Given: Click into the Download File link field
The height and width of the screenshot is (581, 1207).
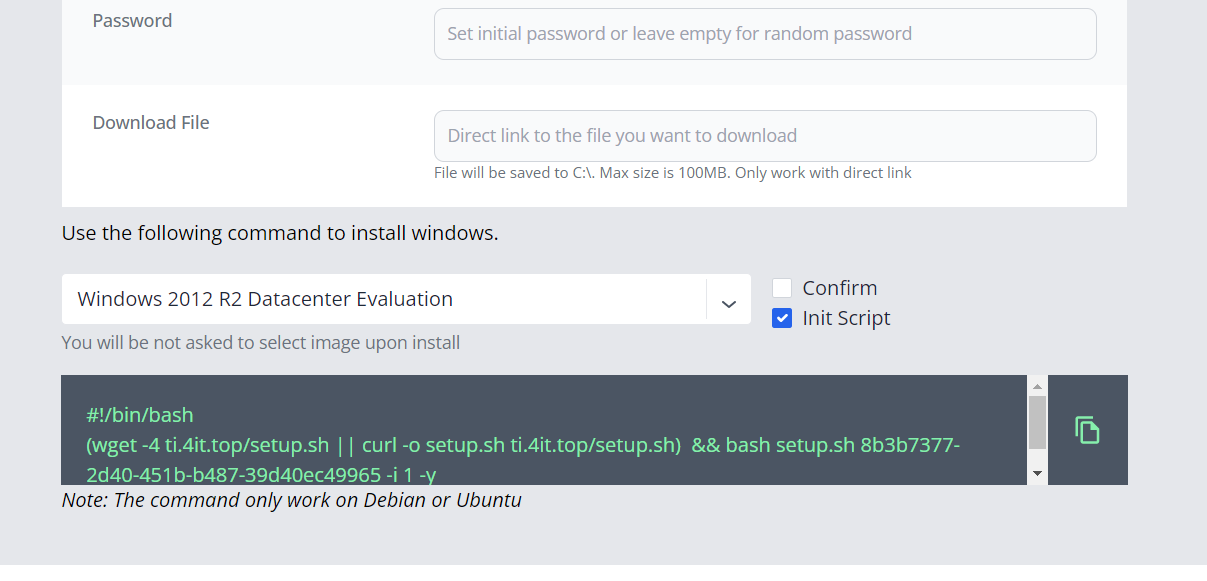Looking at the screenshot, I should click(x=765, y=136).
